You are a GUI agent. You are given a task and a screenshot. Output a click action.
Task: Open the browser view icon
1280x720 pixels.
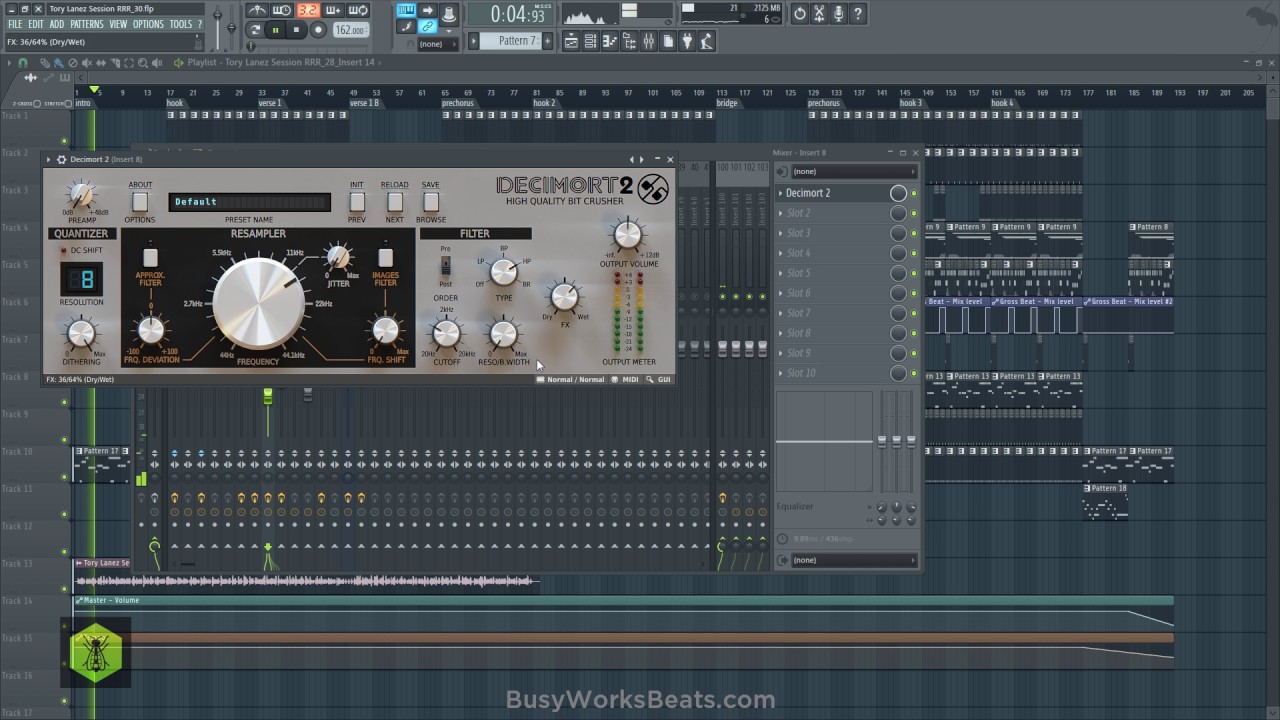pyautogui.click(x=630, y=41)
